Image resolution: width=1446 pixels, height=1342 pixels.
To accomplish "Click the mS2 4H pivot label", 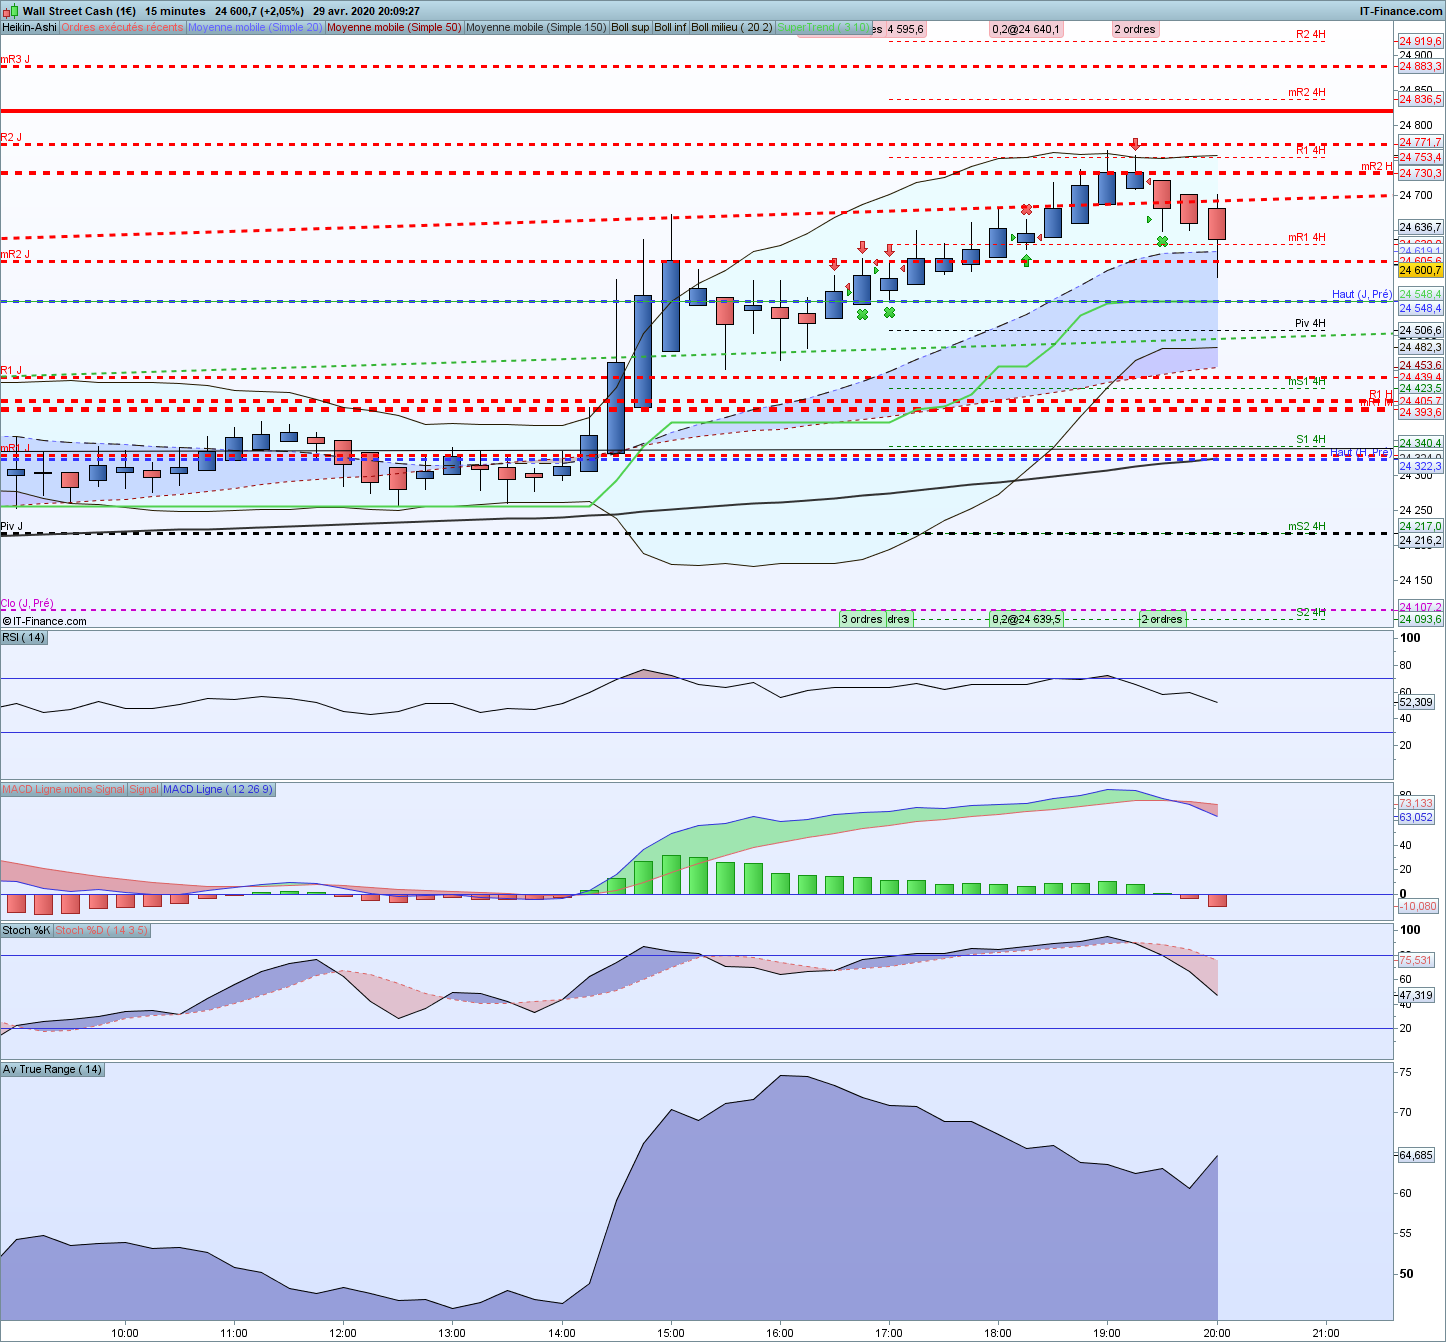I will pyautogui.click(x=1306, y=527).
